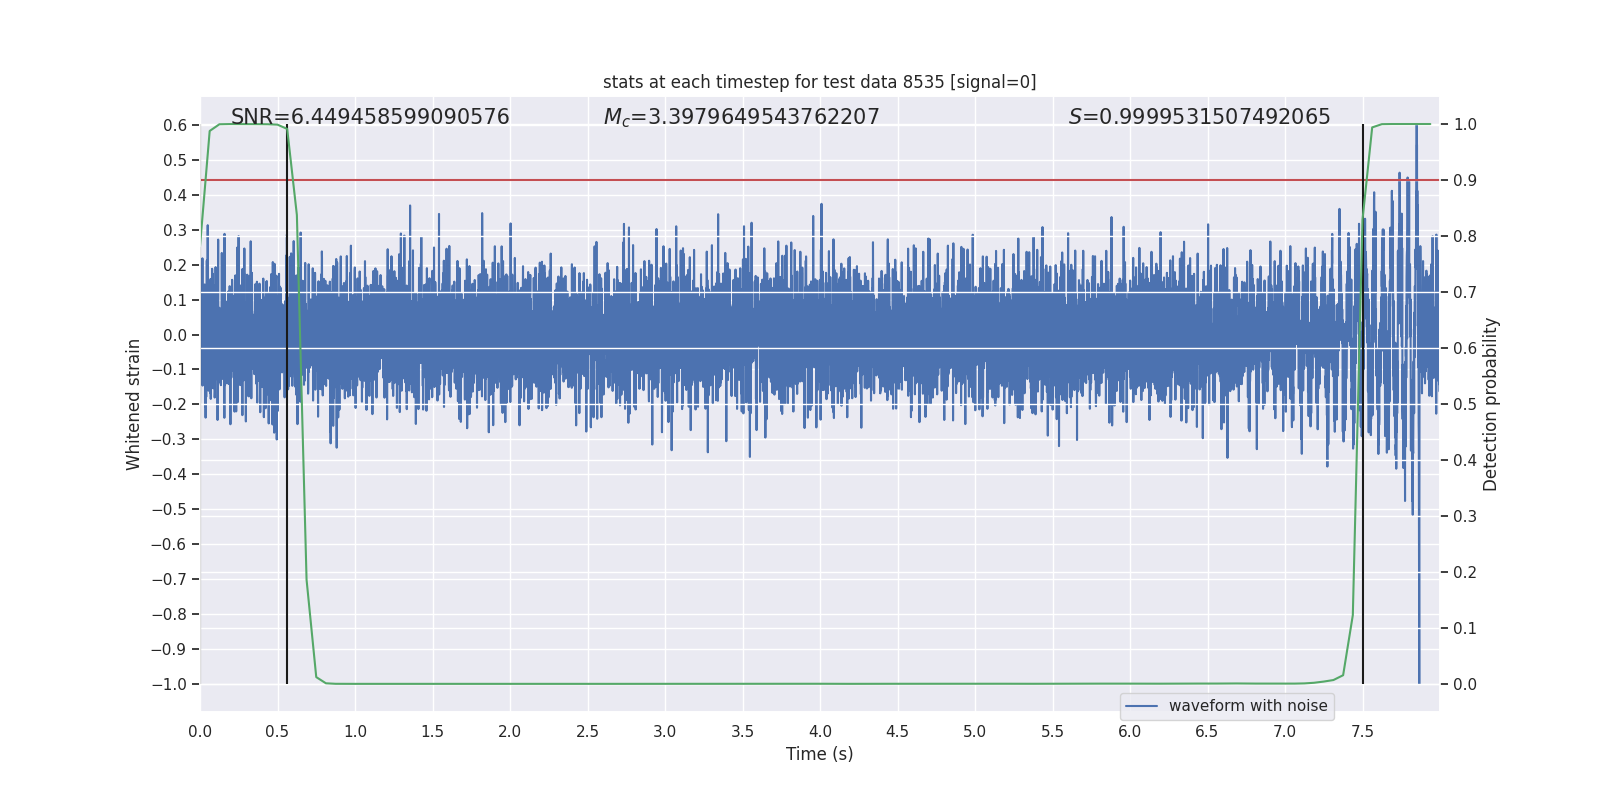This screenshot has height=800, width=1600.
Task: Click the right axis tick label 0.5
Action: click(x=1465, y=405)
